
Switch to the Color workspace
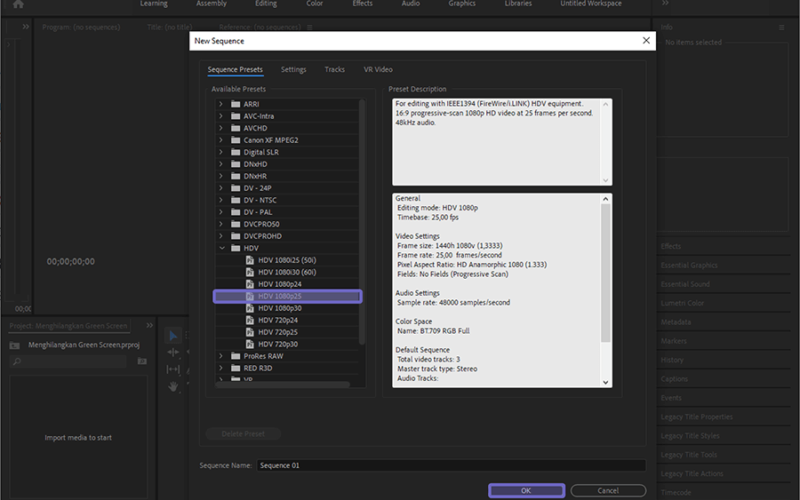pyautogui.click(x=314, y=4)
